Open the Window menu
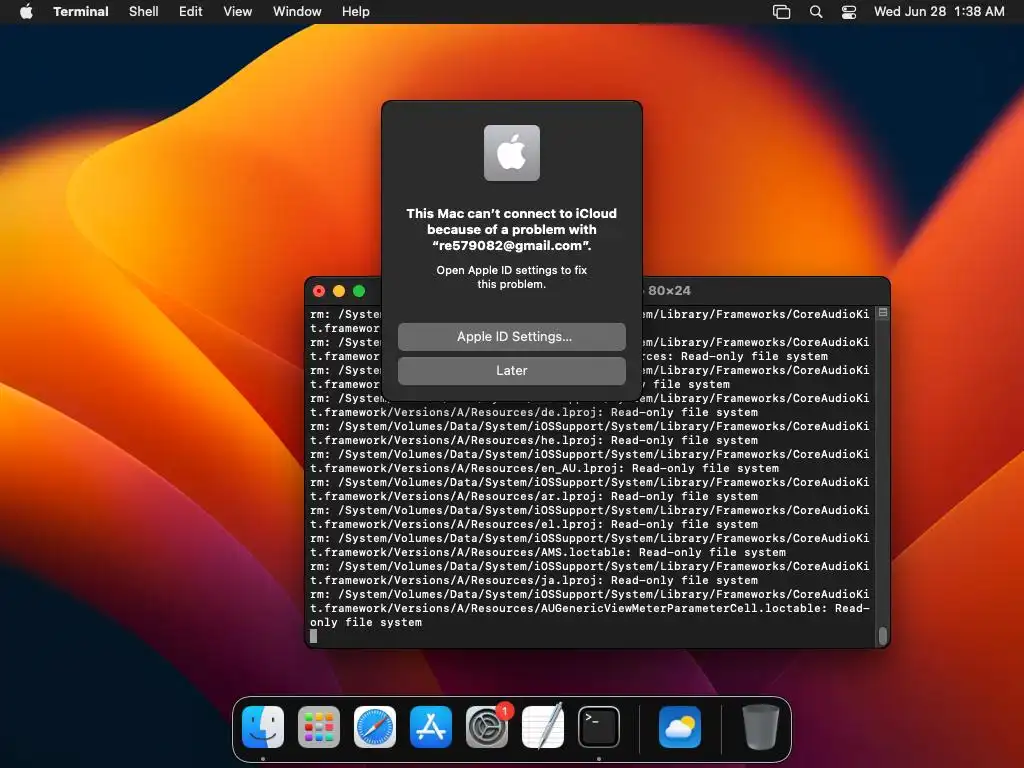 coord(297,12)
